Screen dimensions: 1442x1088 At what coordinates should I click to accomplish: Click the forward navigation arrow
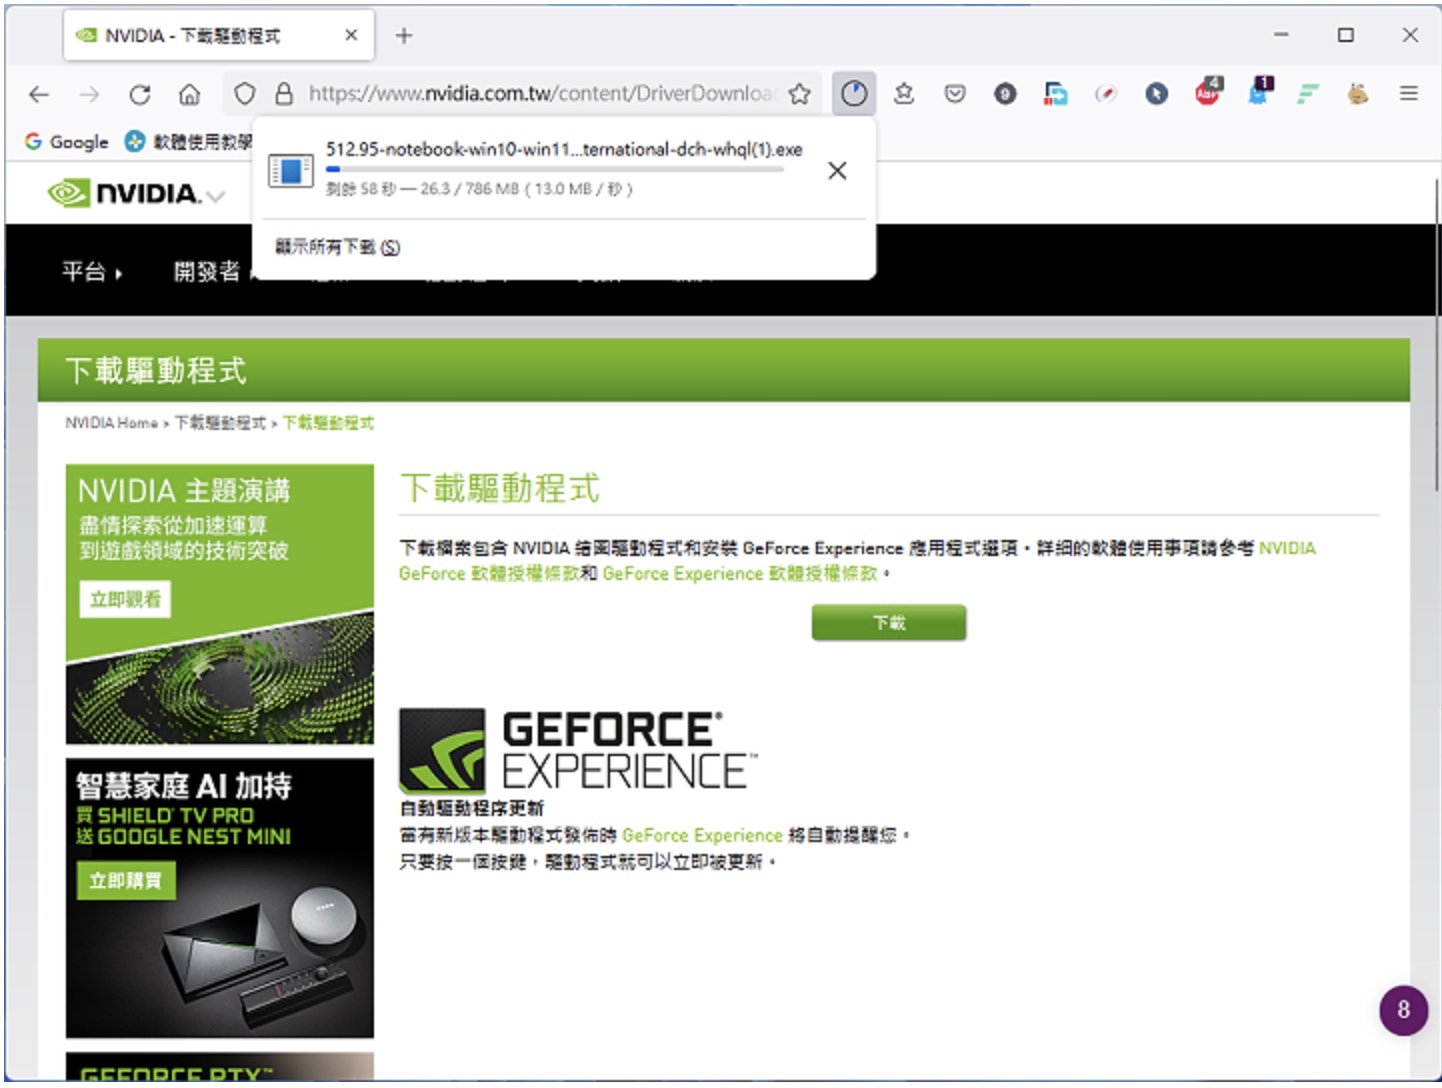tap(89, 94)
